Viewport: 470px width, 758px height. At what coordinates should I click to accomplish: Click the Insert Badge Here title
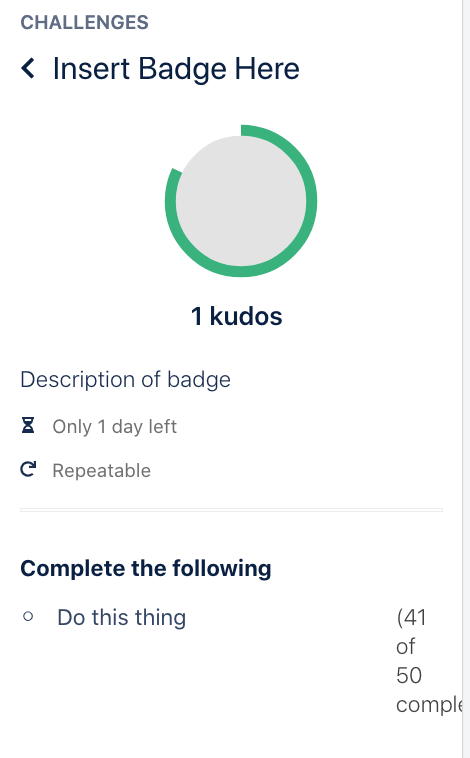coord(176,68)
